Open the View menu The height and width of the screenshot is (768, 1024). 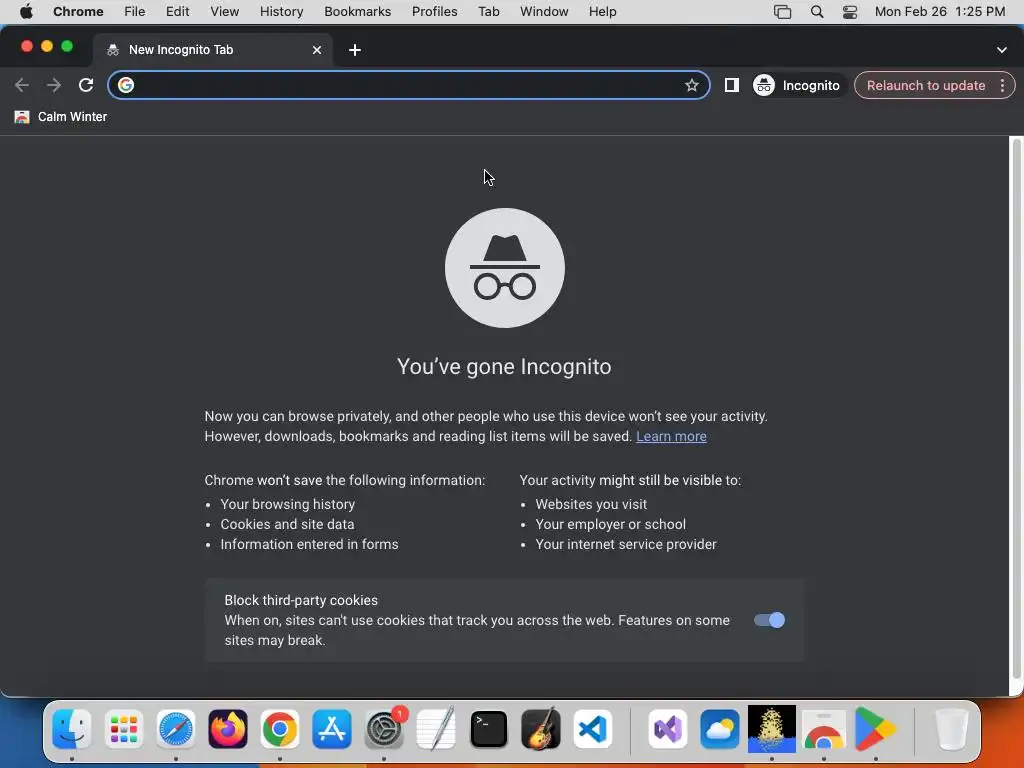tap(225, 12)
